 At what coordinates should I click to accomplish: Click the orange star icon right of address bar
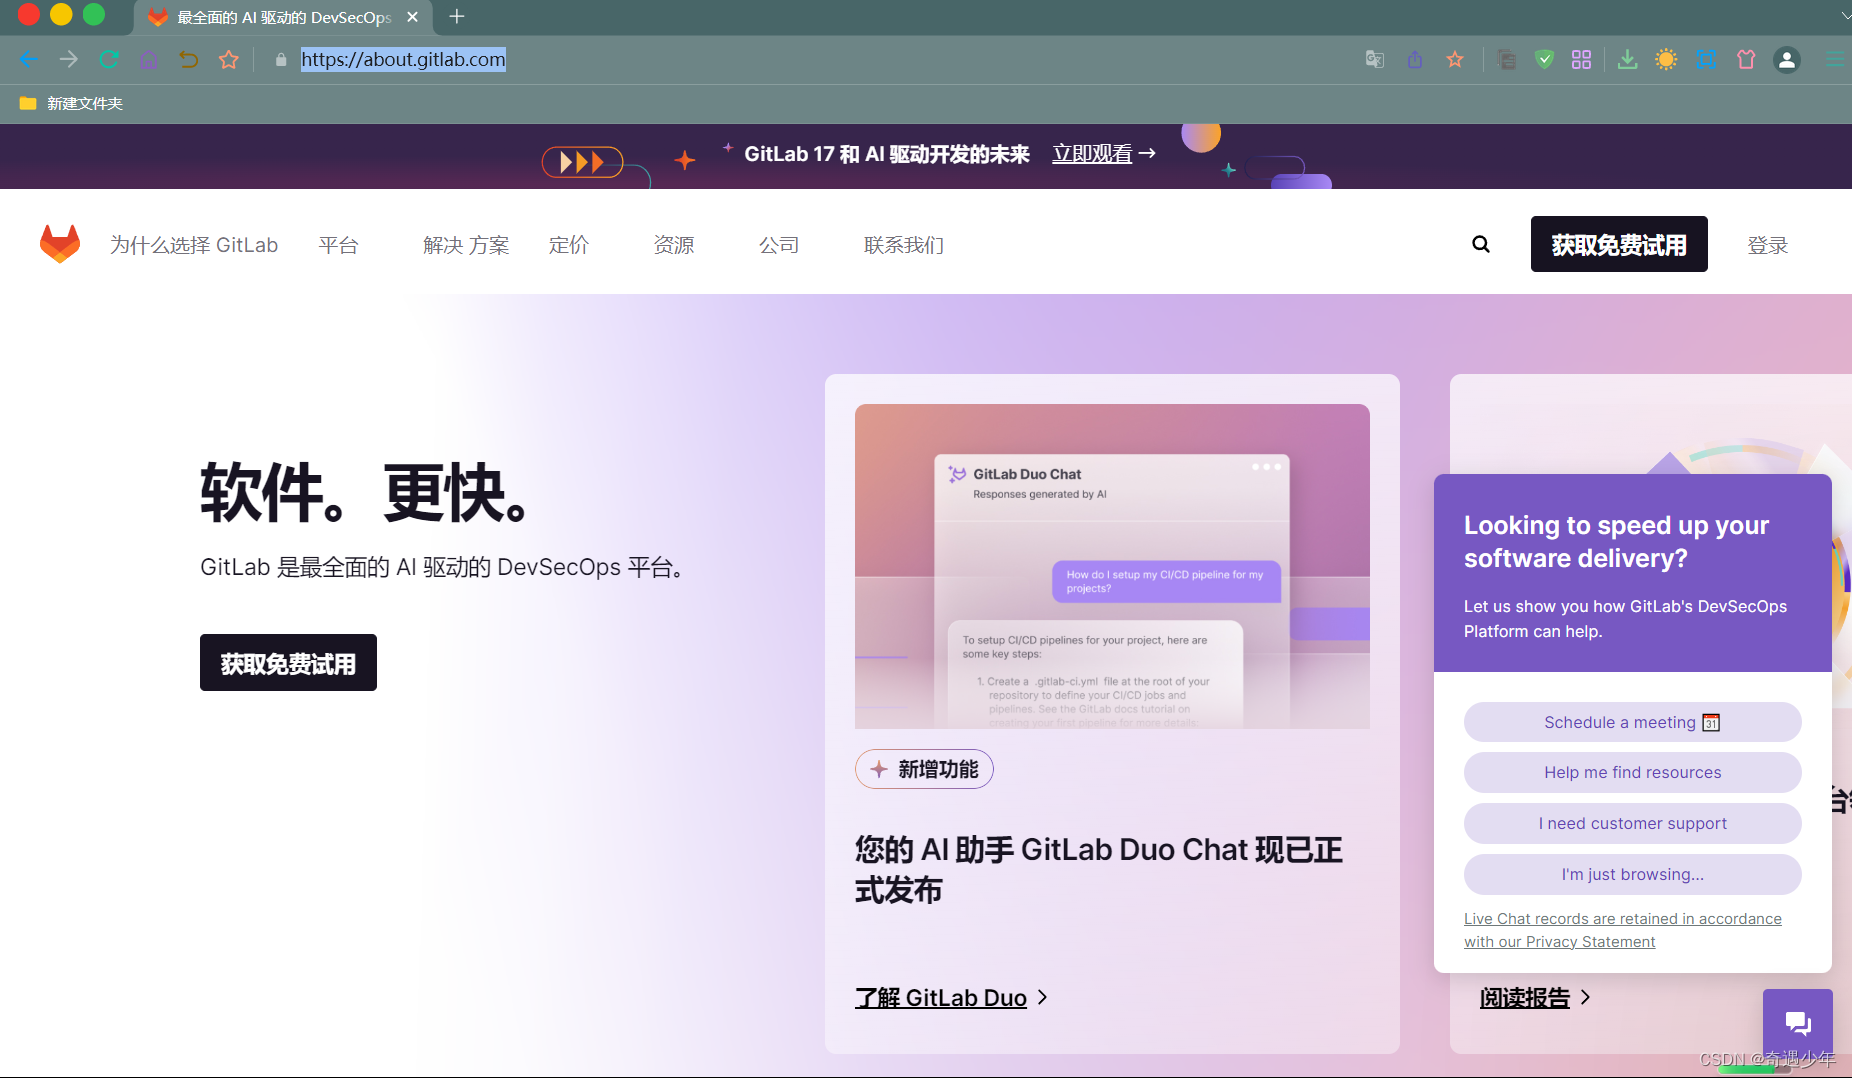pyautogui.click(x=1455, y=59)
